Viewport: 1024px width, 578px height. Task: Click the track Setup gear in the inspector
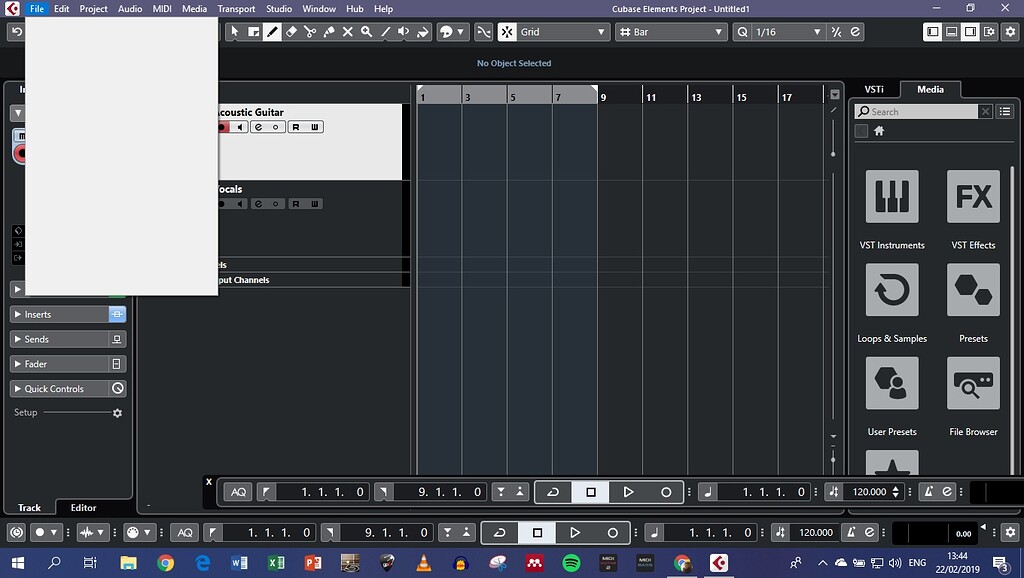117,412
